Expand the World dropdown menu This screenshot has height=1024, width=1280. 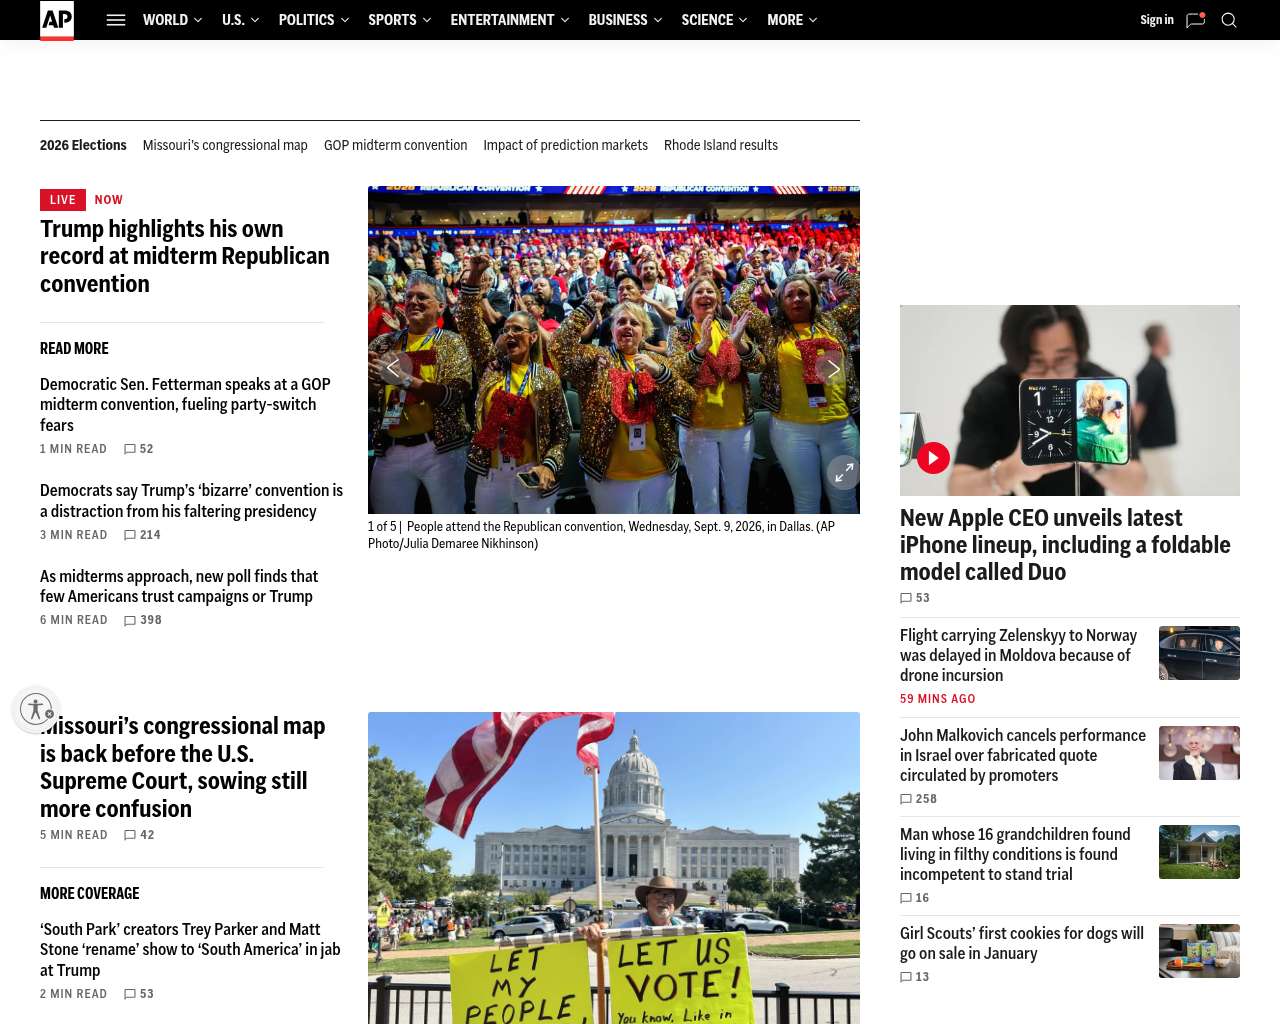pyautogui.click(x=172, y=20)
